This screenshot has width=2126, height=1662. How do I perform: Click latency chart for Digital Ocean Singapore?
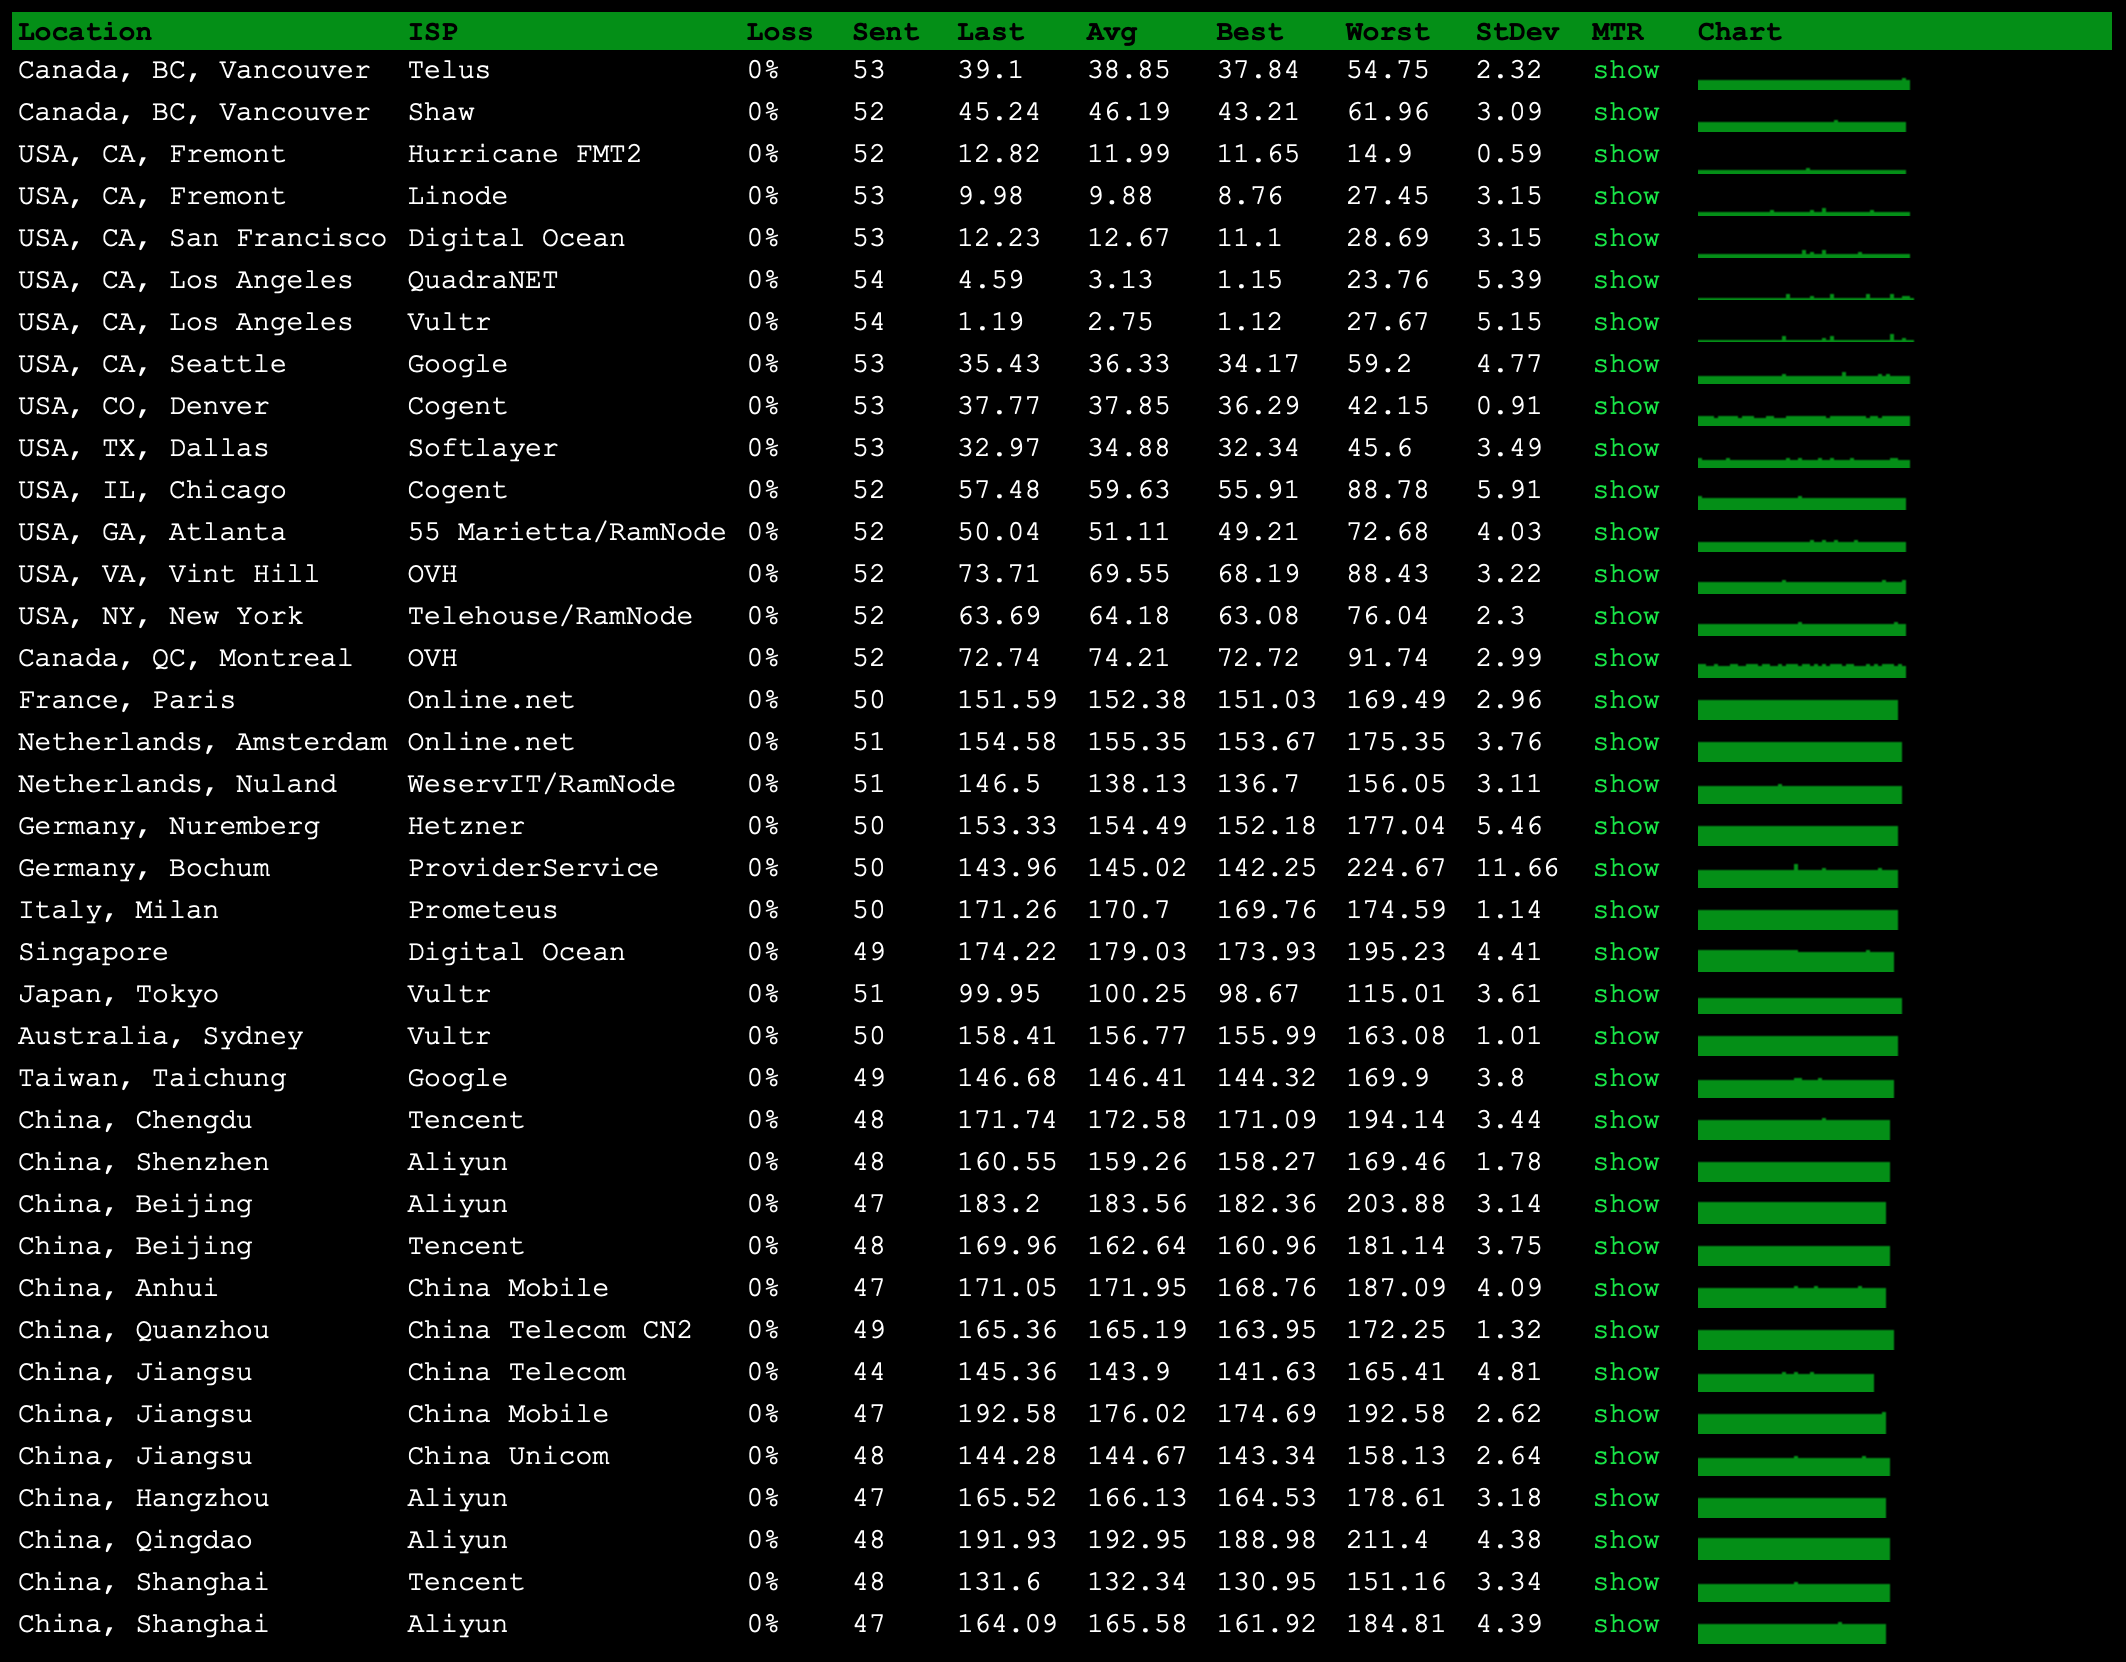(1795, 961)
